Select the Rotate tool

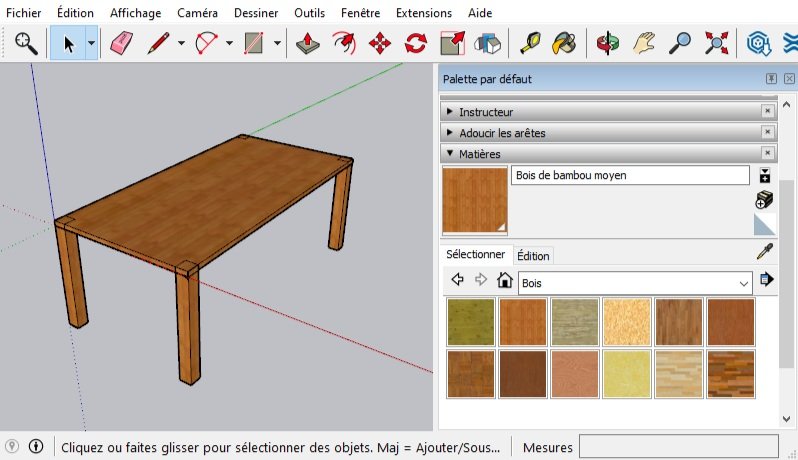[x=416, y=43]
